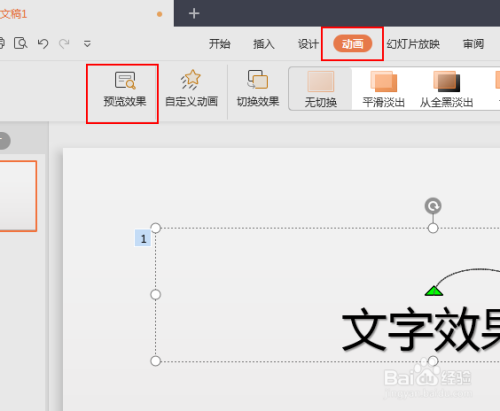
Task: Click the undo arrow icon
Action: tap(43, 44)
